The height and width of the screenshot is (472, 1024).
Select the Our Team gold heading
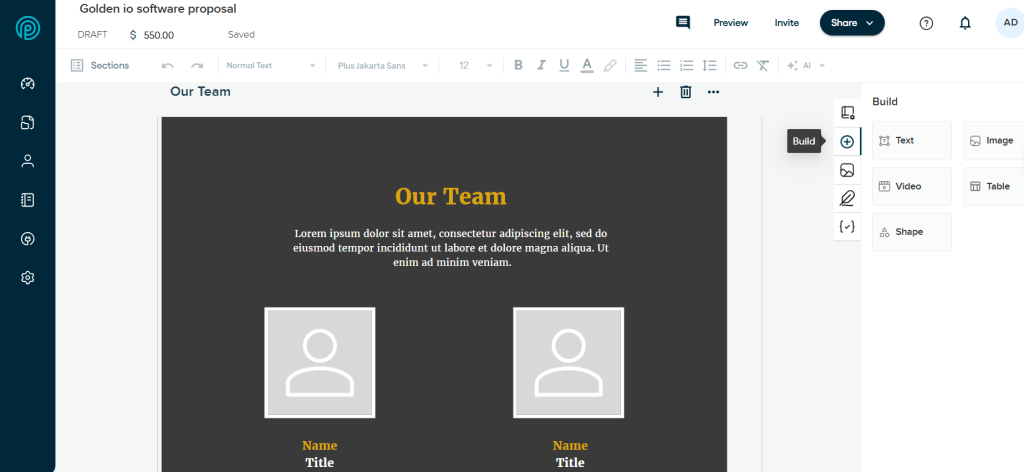(x=451, y=196)
